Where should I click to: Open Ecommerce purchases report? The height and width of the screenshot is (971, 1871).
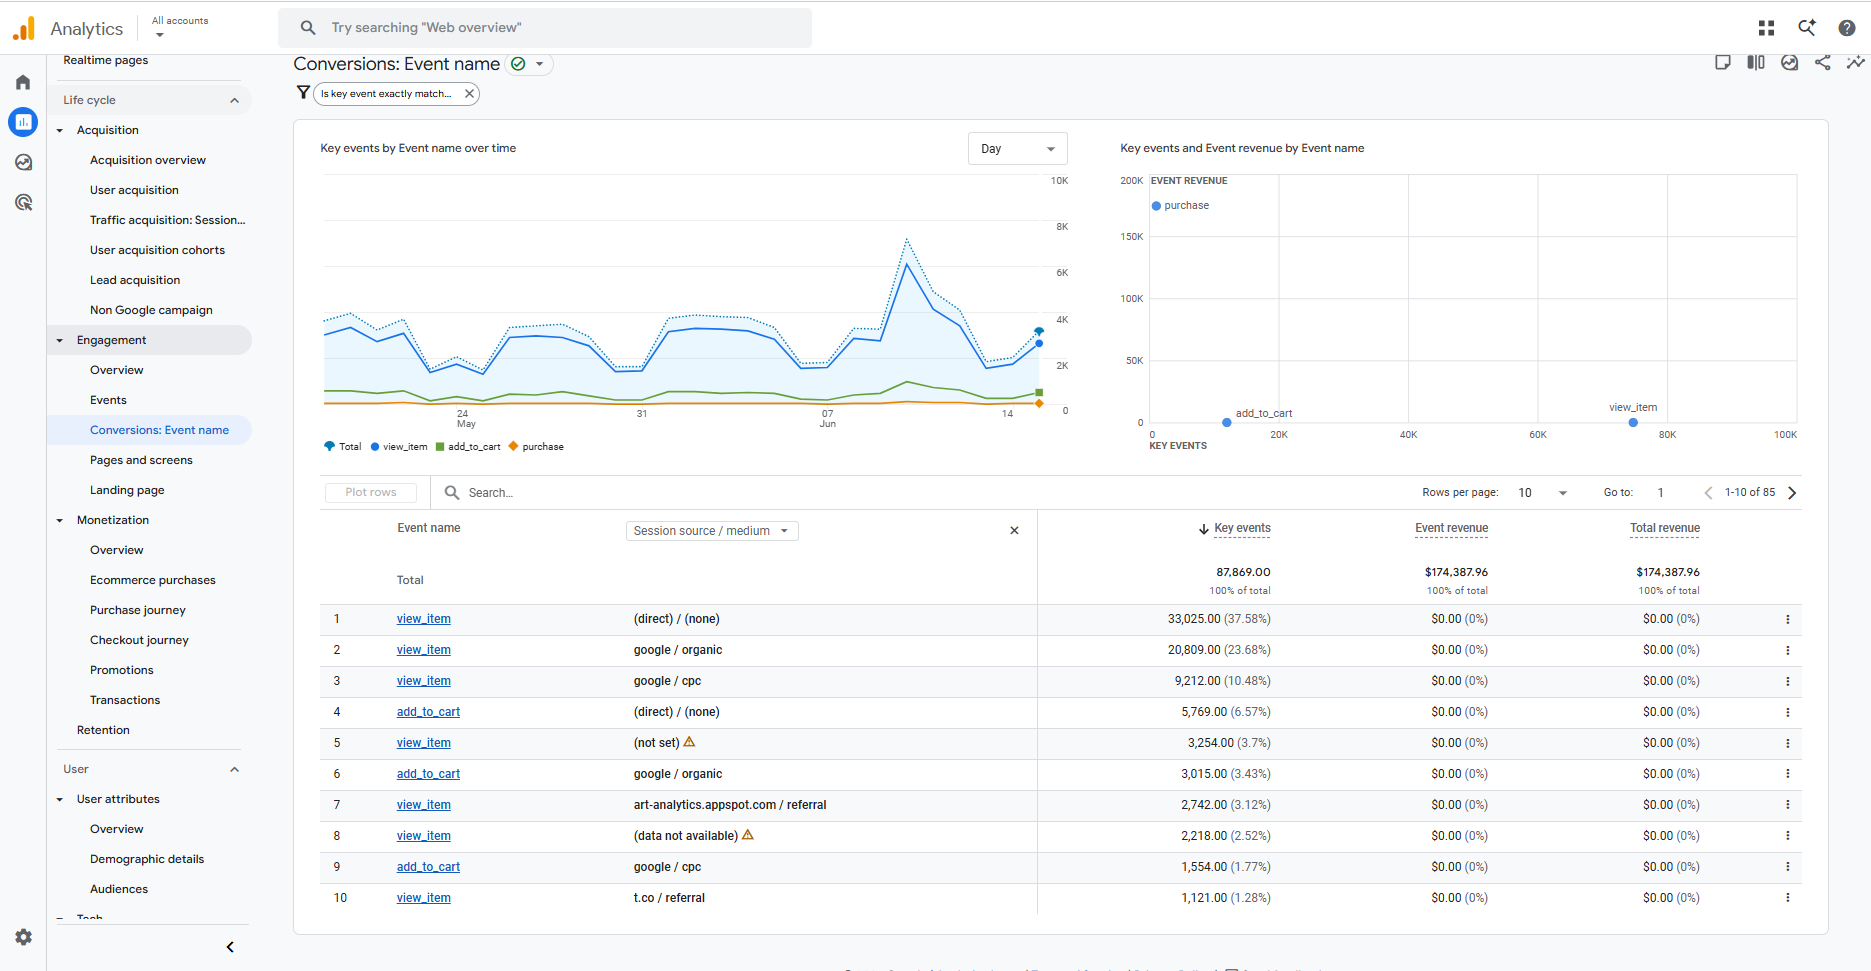[x=153, y=580]
